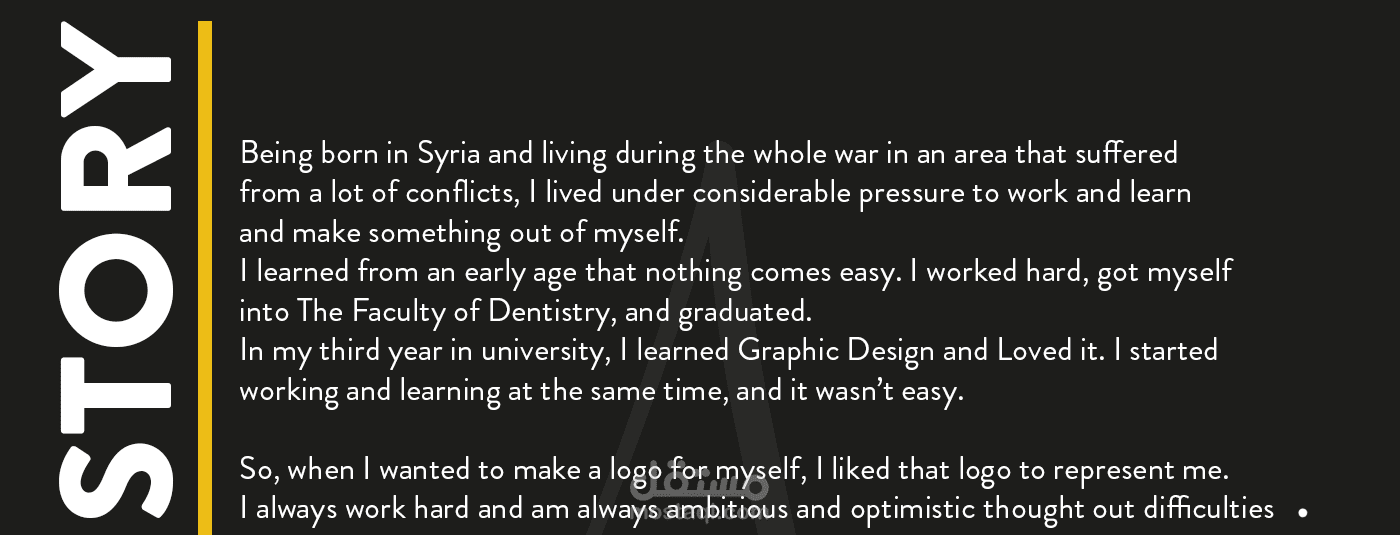This screenshot has width=1400, height=535.
Task: Click the line starting 'I learned from an early age'
Action: pyautogui.click(x=736, y=272)
